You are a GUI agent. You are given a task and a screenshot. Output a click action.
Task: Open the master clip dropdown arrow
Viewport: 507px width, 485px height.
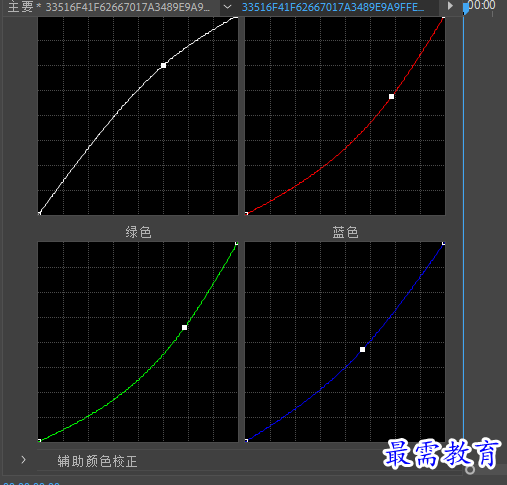point(227,7)
